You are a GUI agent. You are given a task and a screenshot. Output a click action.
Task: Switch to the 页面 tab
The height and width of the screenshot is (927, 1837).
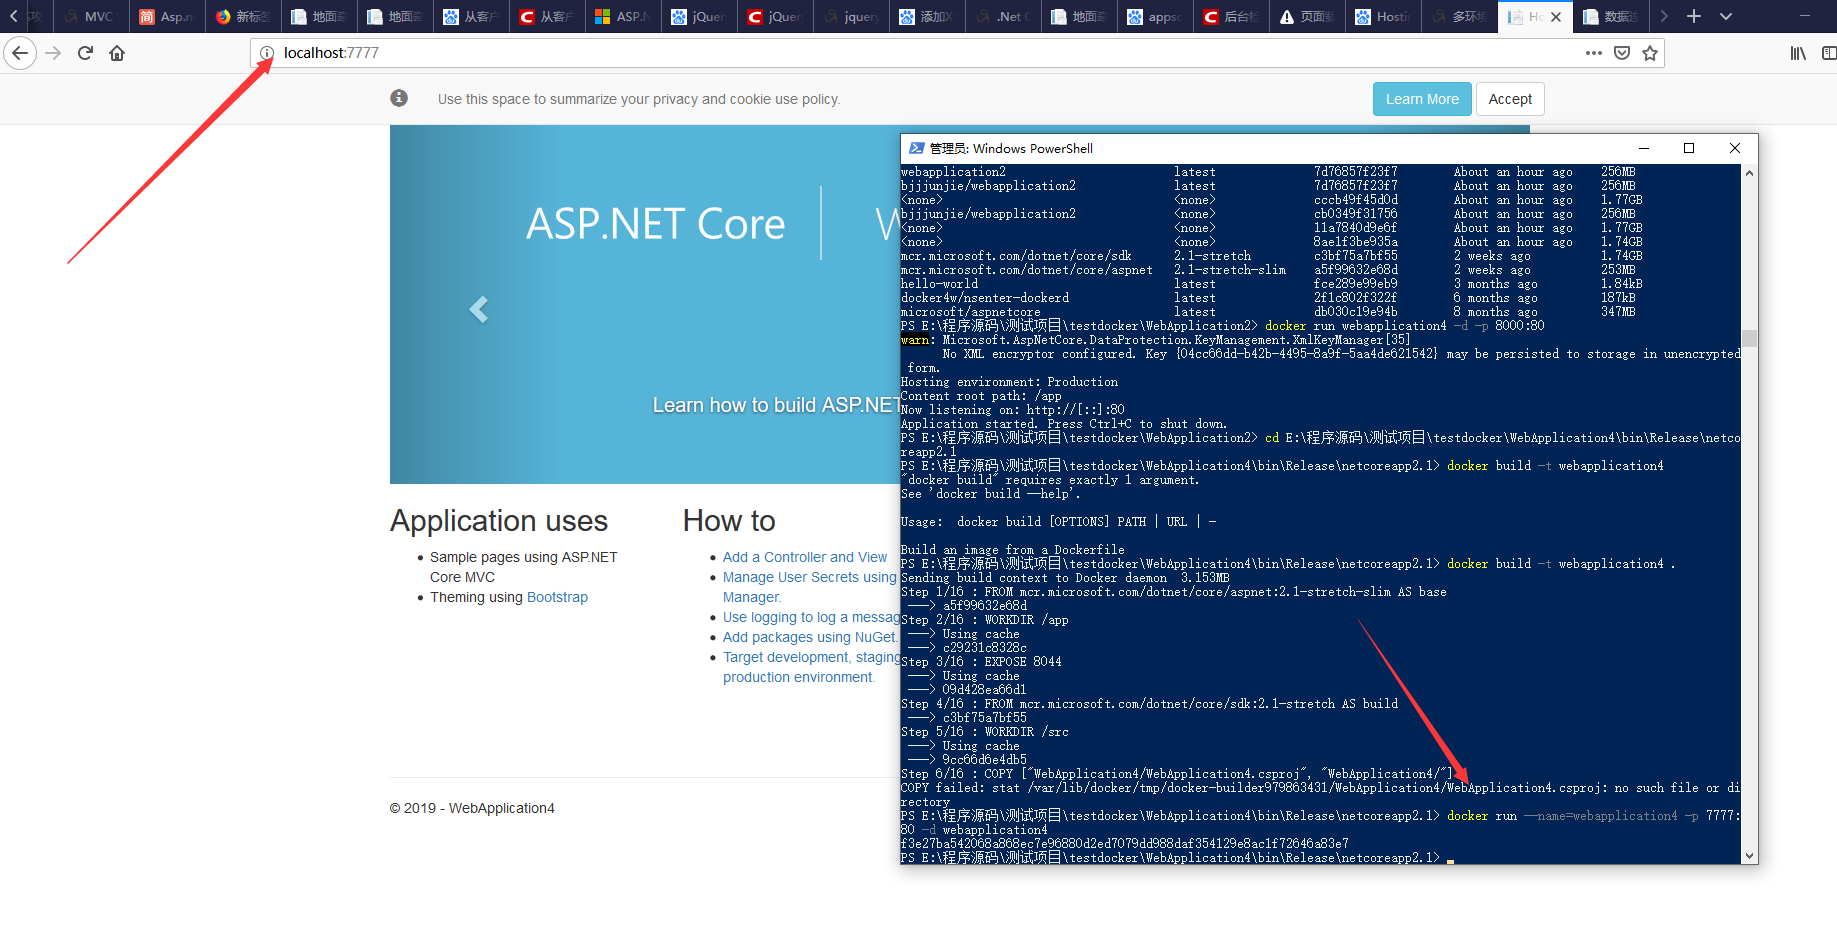[1307, 17]
